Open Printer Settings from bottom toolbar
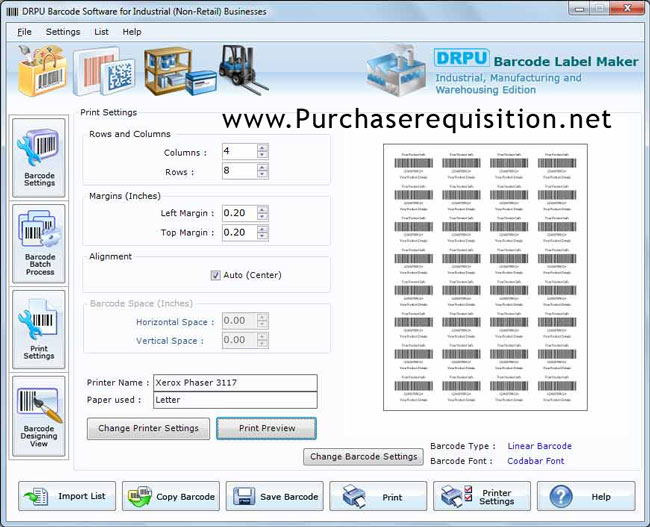The height and width of the screenshot is (527, 650). pos(482,496)
